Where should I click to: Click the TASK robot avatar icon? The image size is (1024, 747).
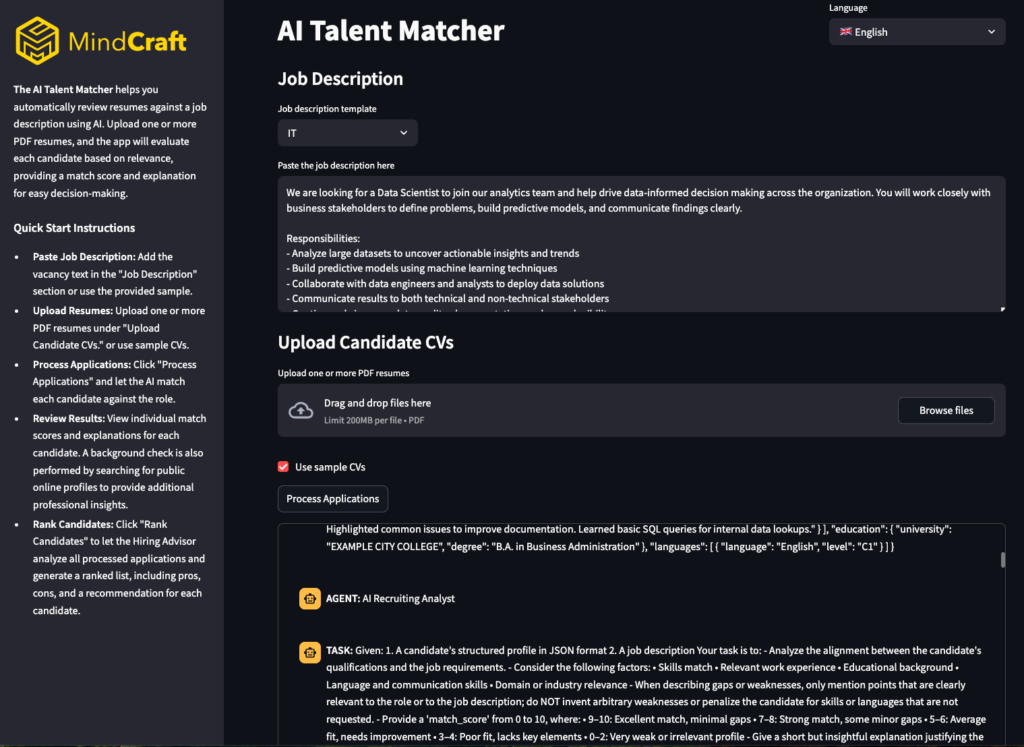pos(309,651)
